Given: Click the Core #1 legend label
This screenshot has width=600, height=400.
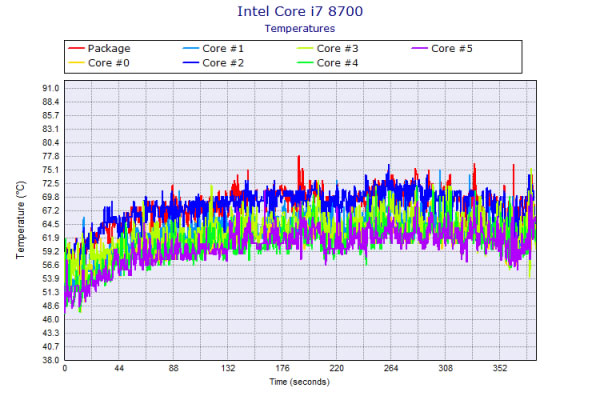Looking at the screenshot, I should pyautogui.click(x=223, y=49).
